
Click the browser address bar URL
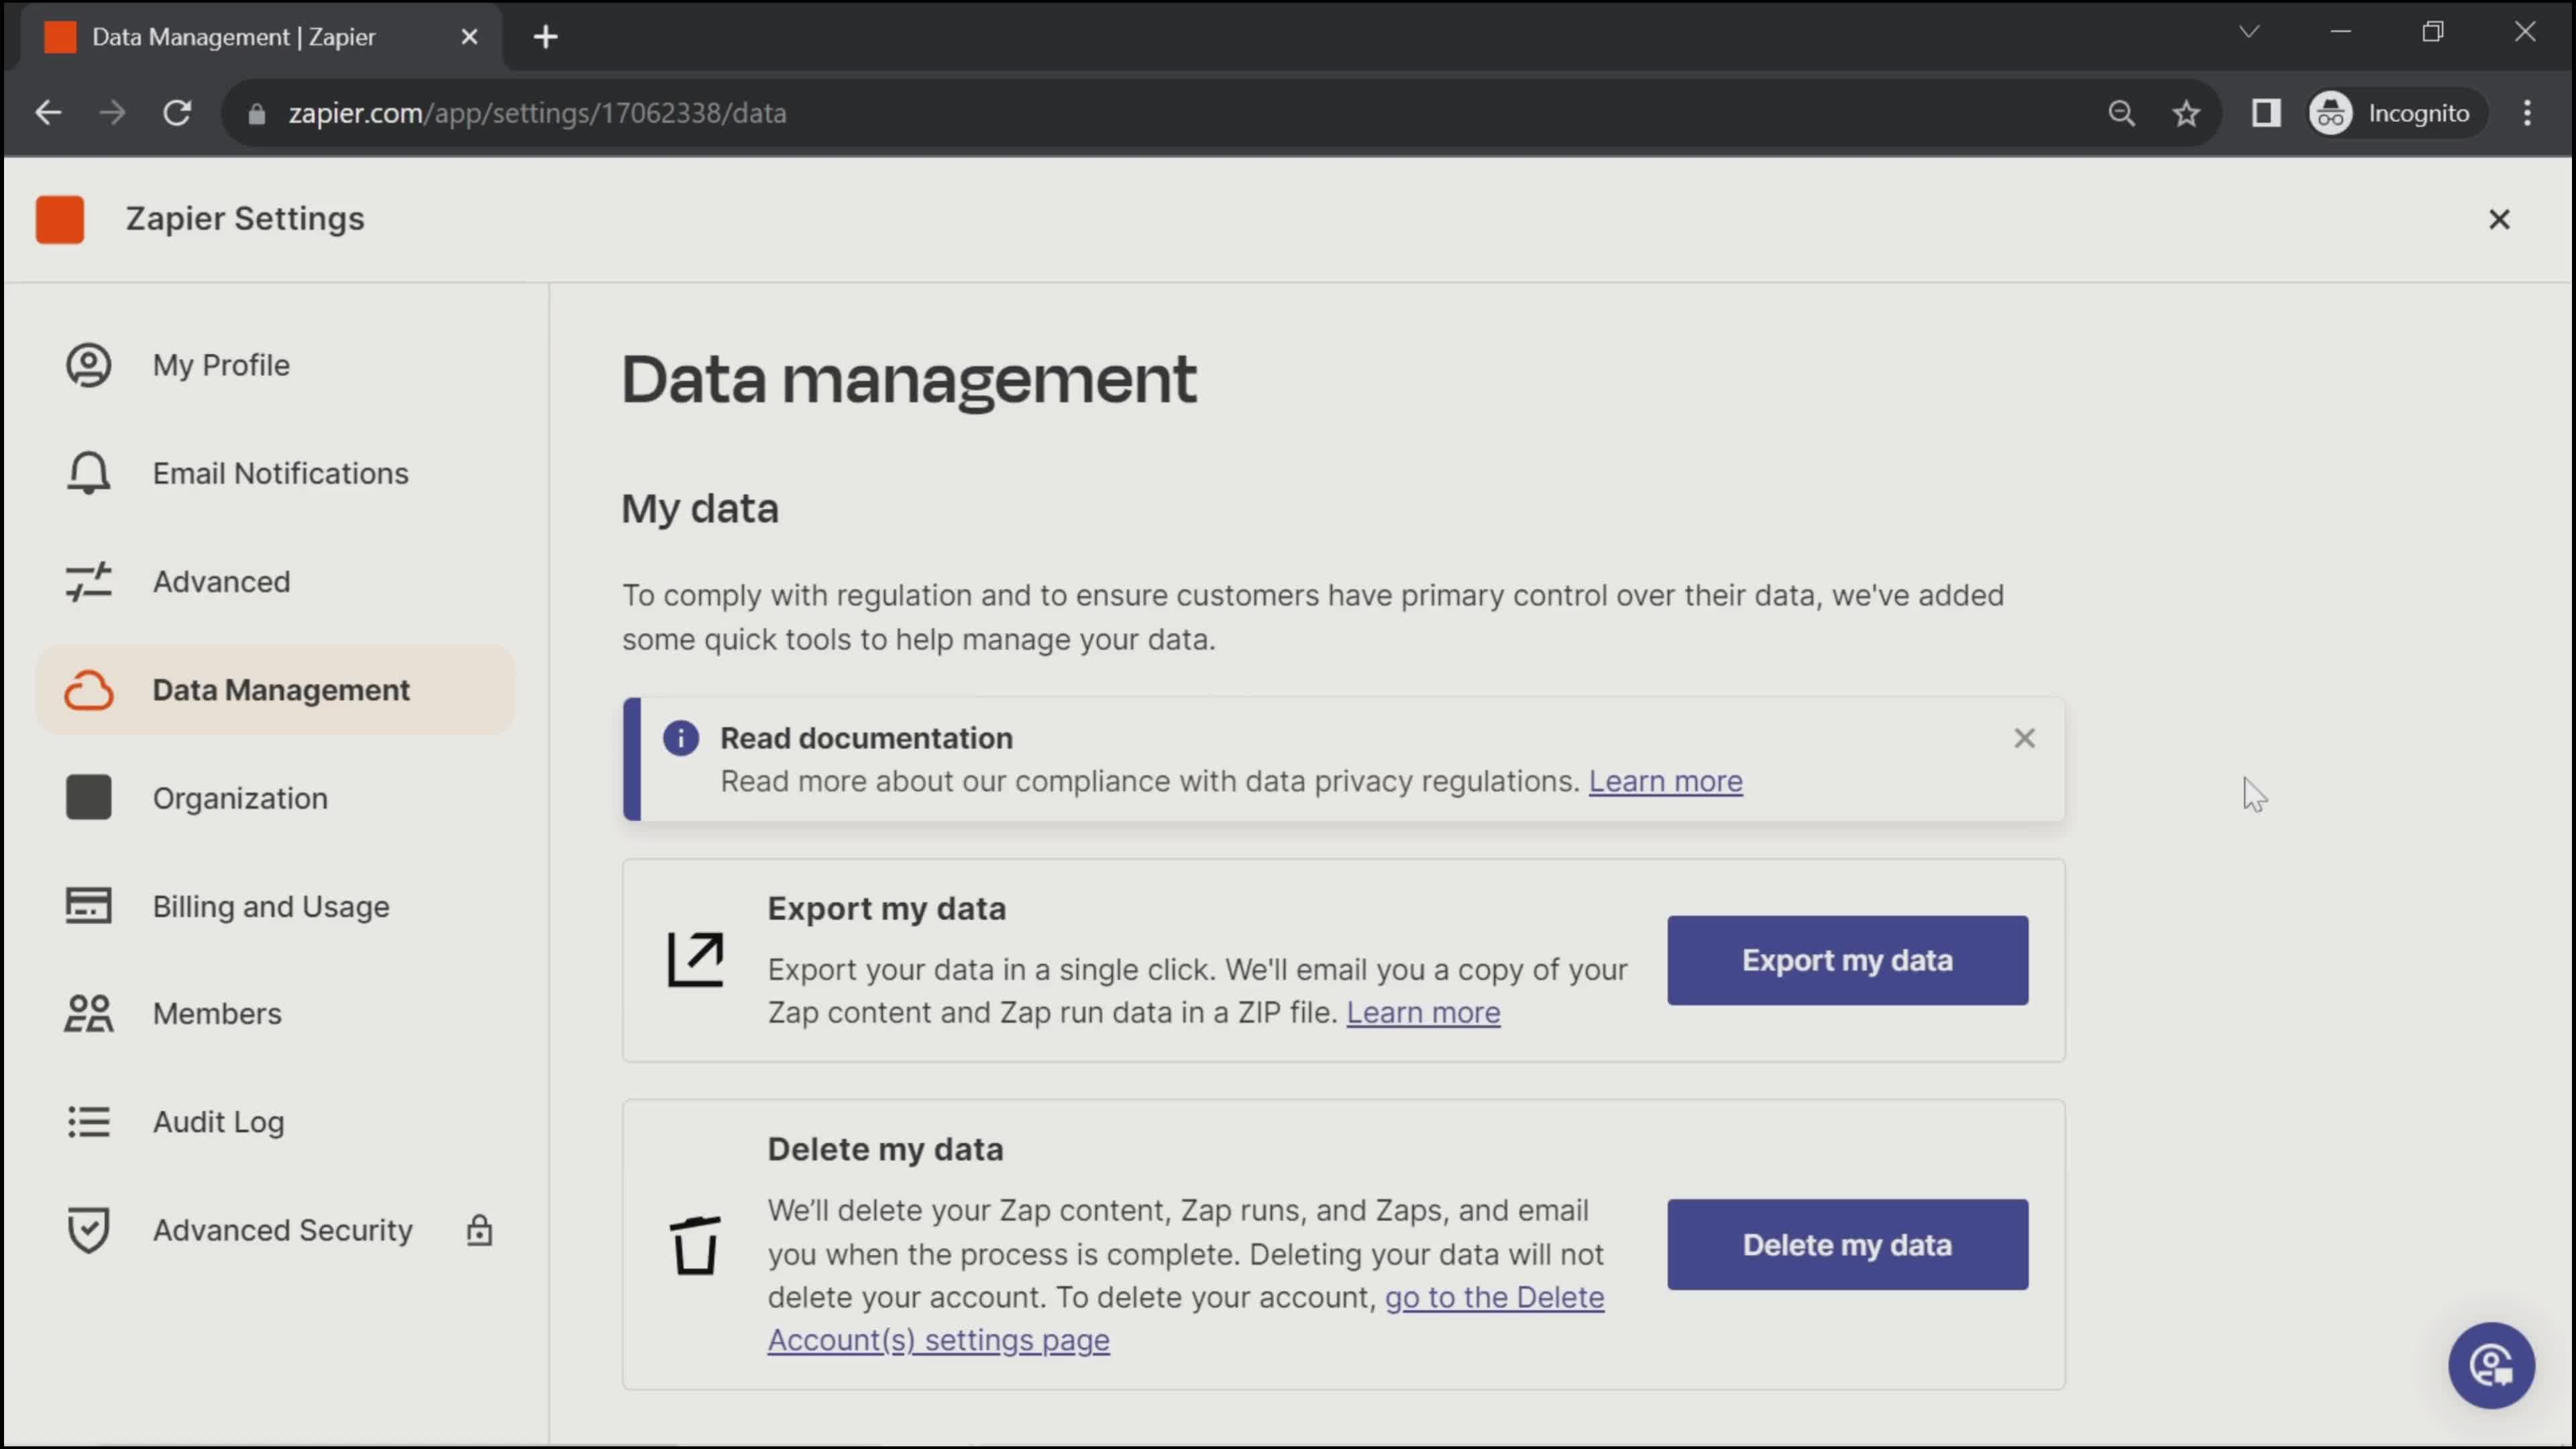537,113
